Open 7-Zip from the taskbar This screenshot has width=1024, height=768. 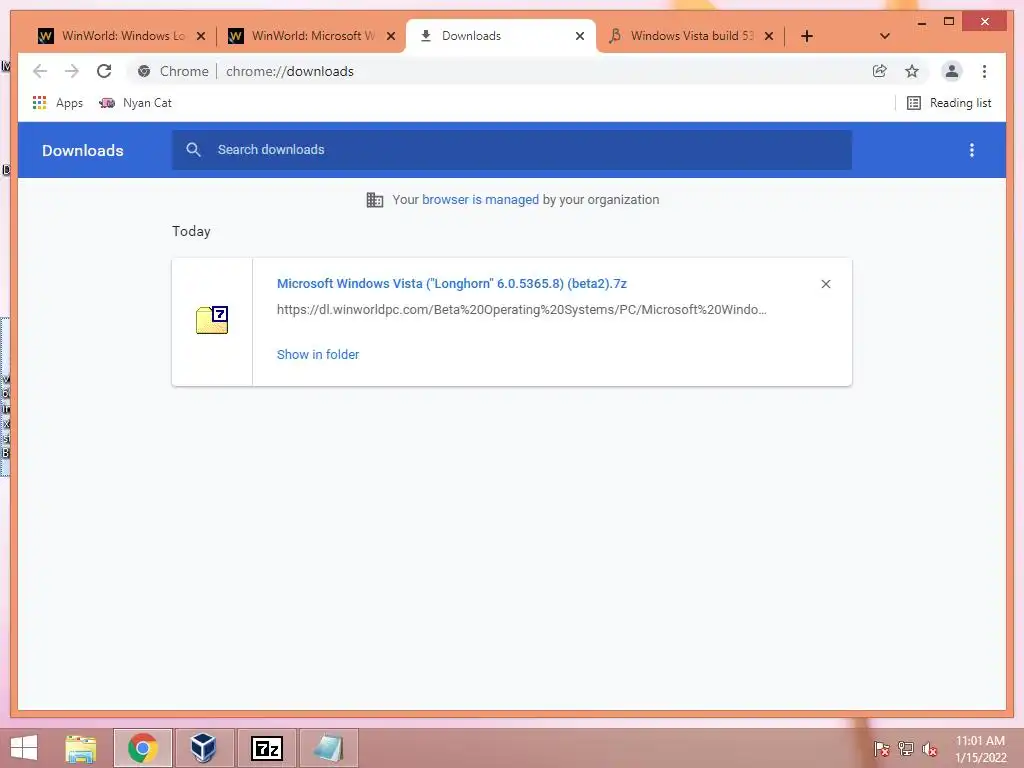[x=266, y=748]
